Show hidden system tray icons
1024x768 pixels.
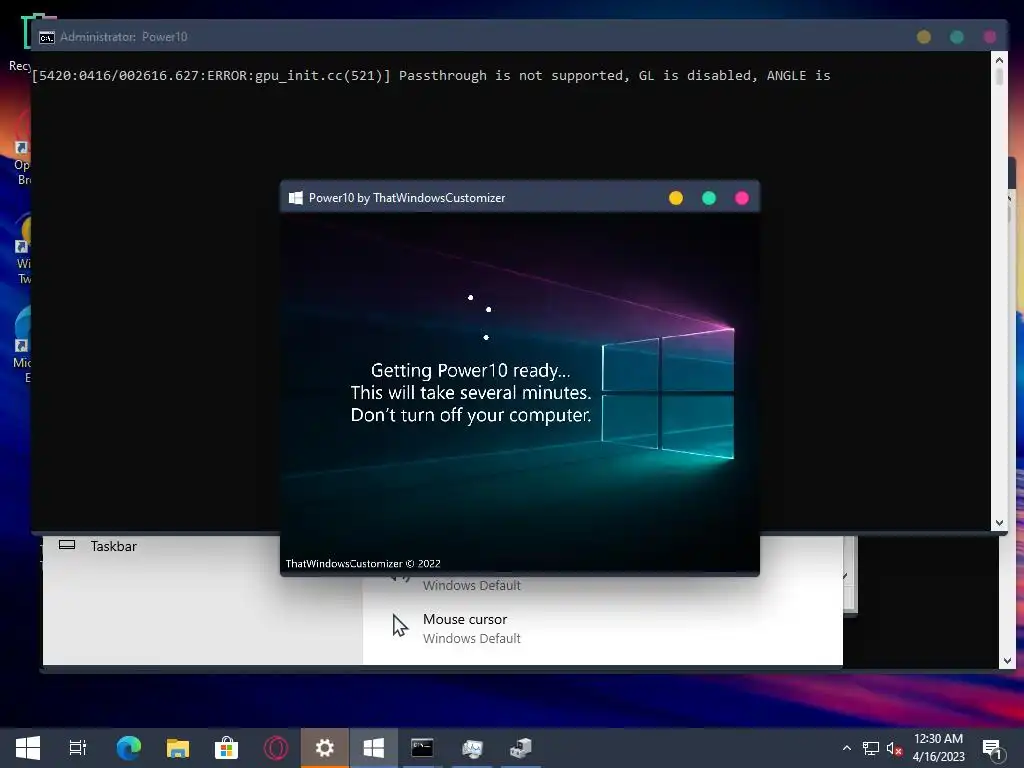(847, 748)
